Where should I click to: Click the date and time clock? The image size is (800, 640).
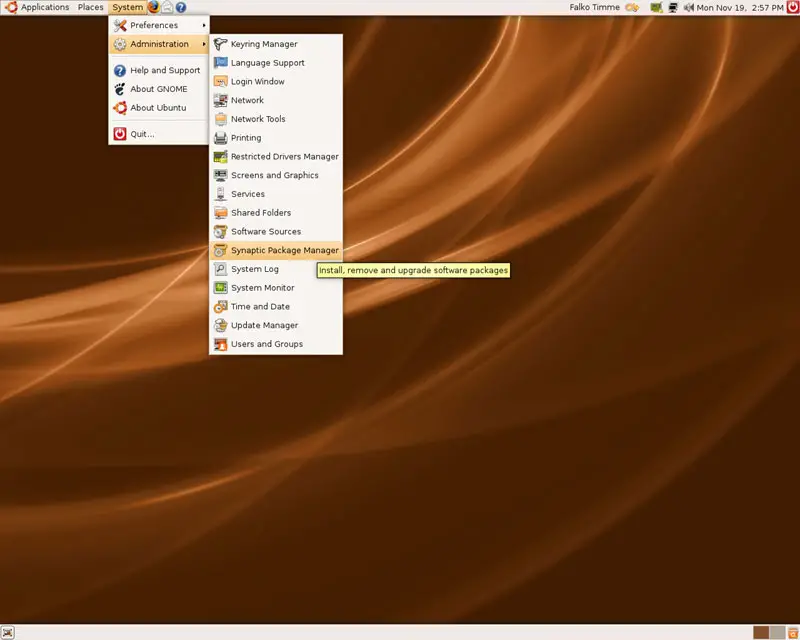tap(740, 8)
